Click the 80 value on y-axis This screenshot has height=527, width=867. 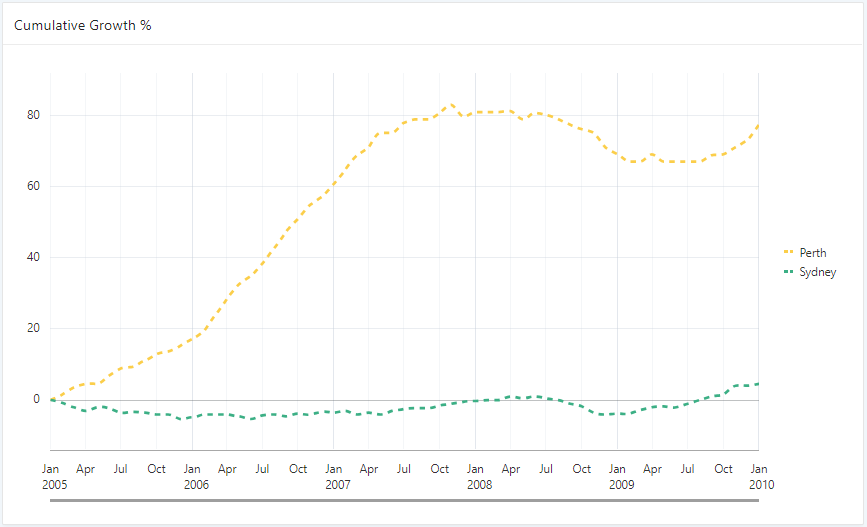click(33, 115)
